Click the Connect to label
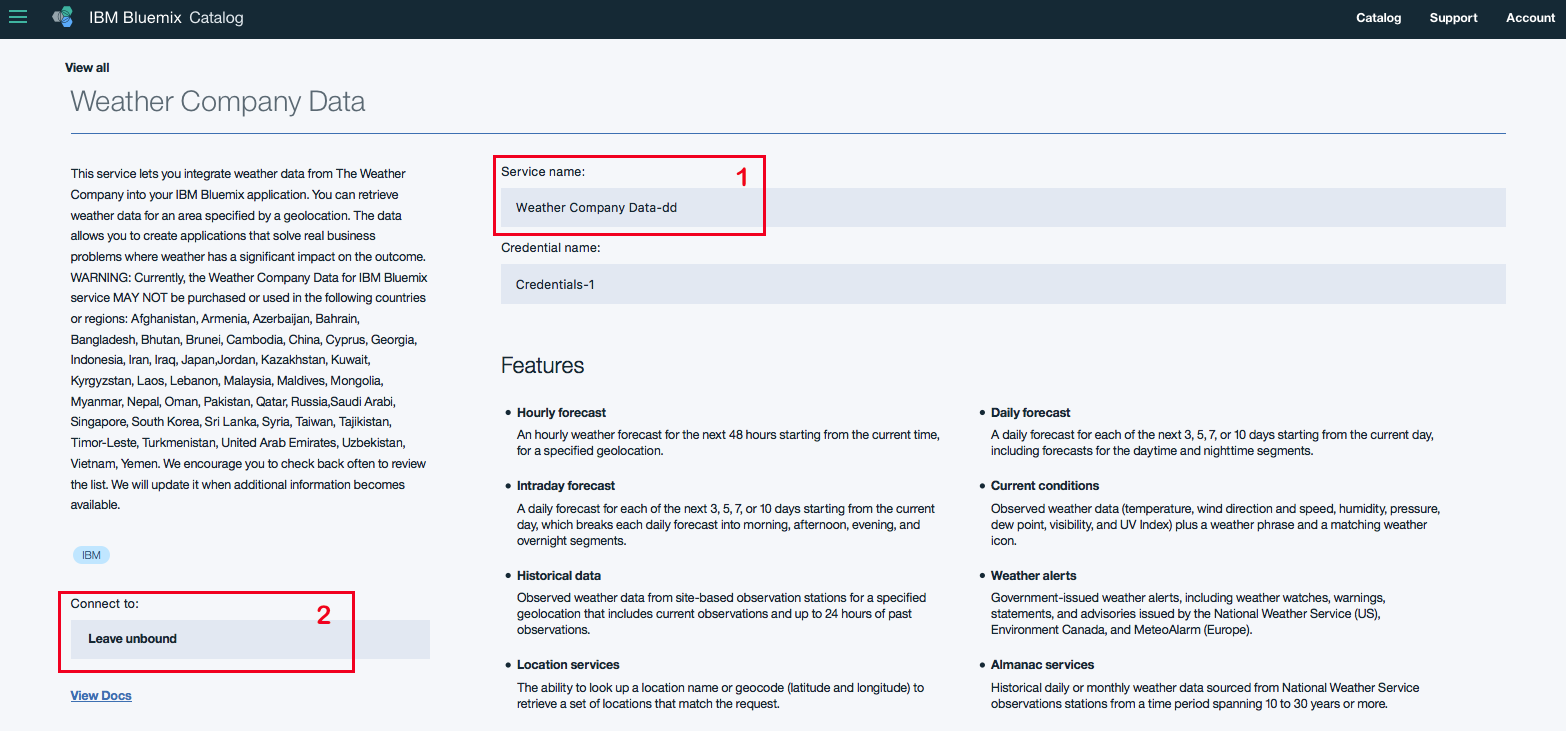This screenshot has height=731, width=1566. 105,604
